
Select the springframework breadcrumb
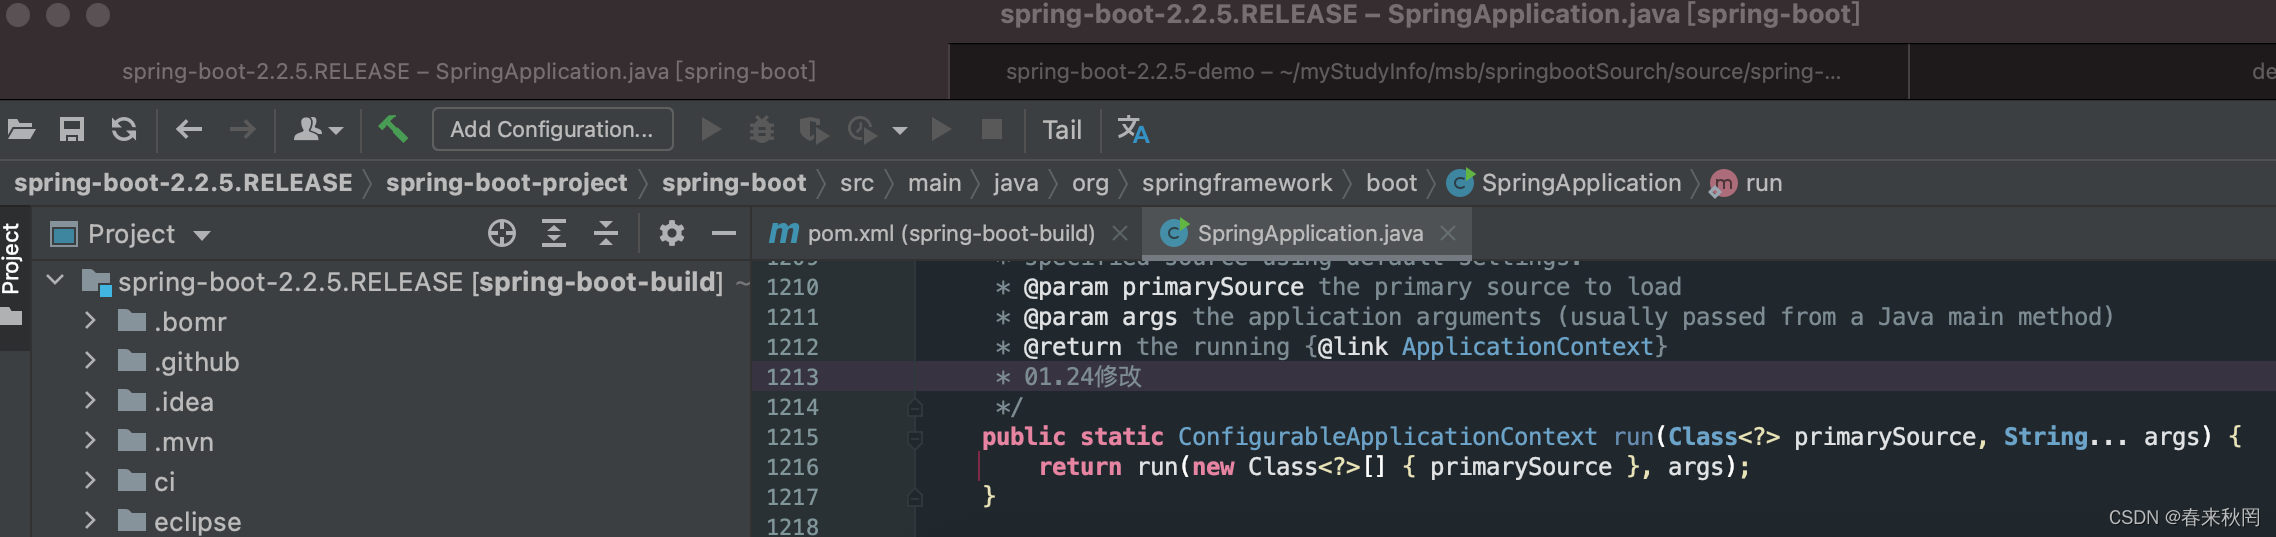[x=1237, y=183]
